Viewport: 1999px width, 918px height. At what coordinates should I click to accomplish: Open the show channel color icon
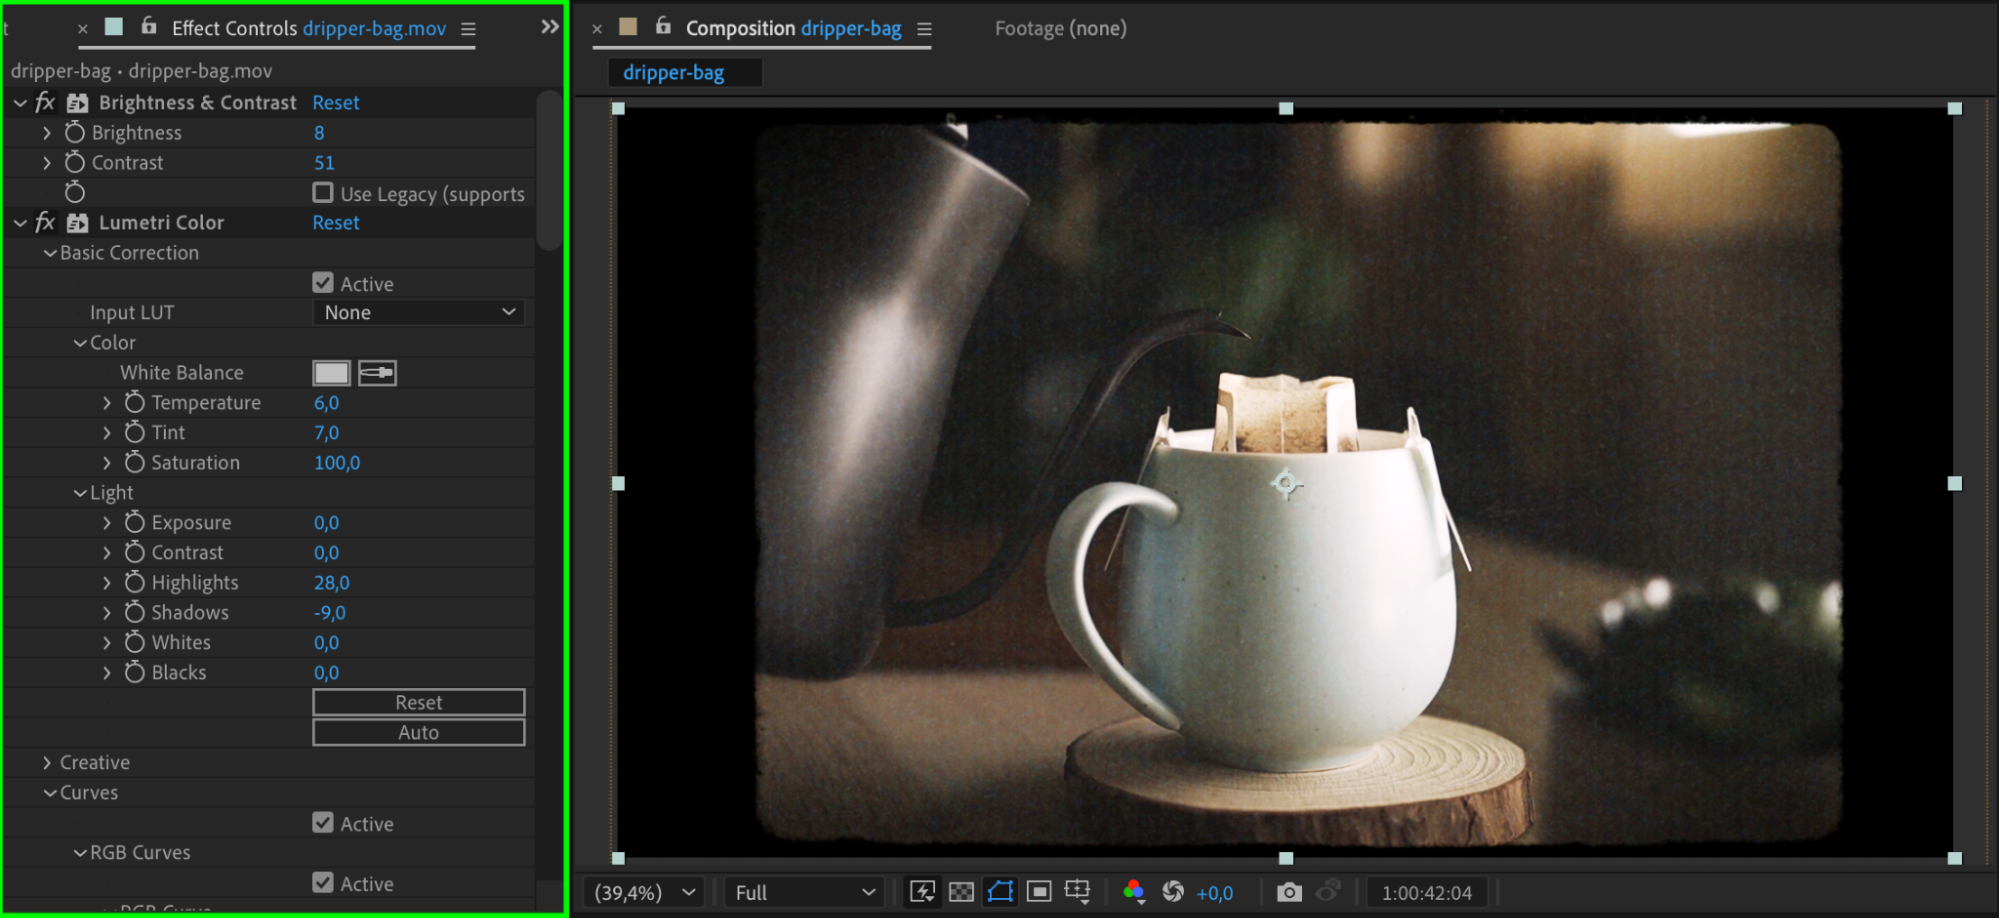point(1133,892)
